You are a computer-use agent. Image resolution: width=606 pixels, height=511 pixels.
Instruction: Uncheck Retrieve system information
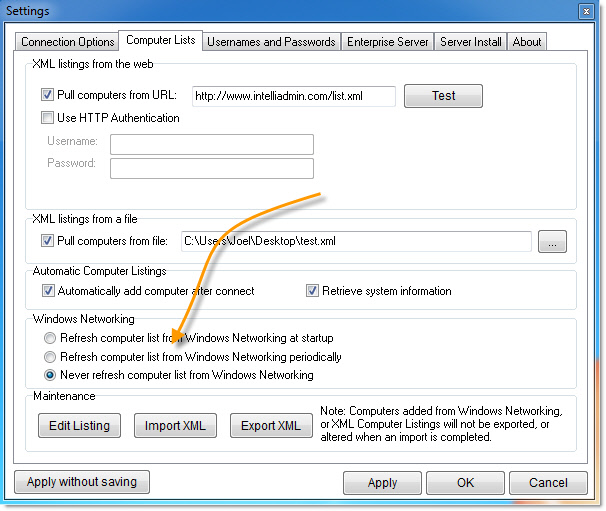(x=312, y=291)
